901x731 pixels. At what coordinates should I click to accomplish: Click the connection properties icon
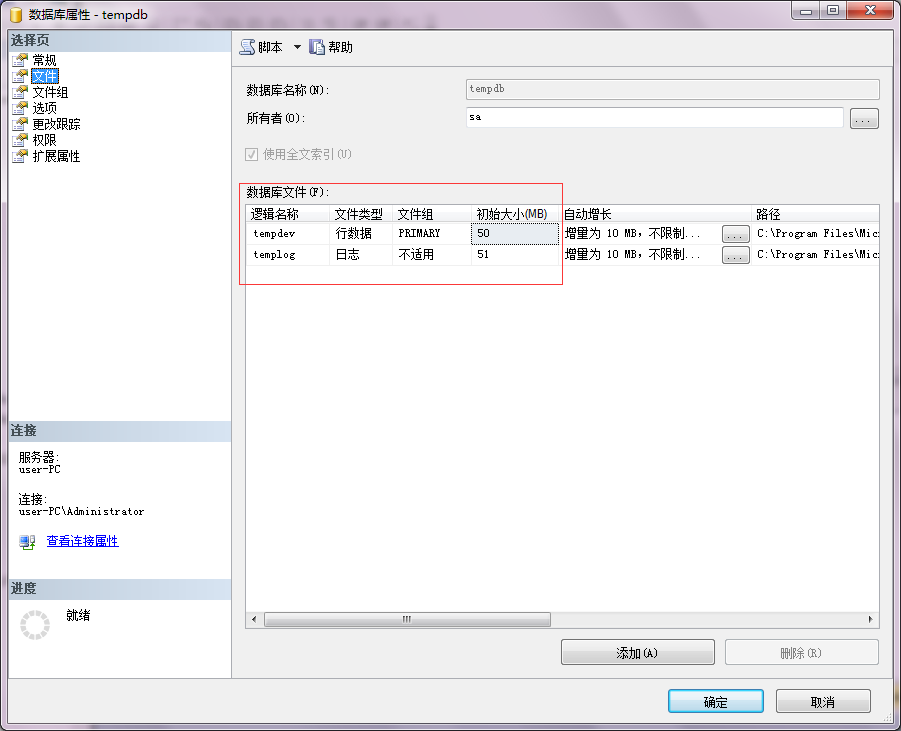tap(27, 542)
